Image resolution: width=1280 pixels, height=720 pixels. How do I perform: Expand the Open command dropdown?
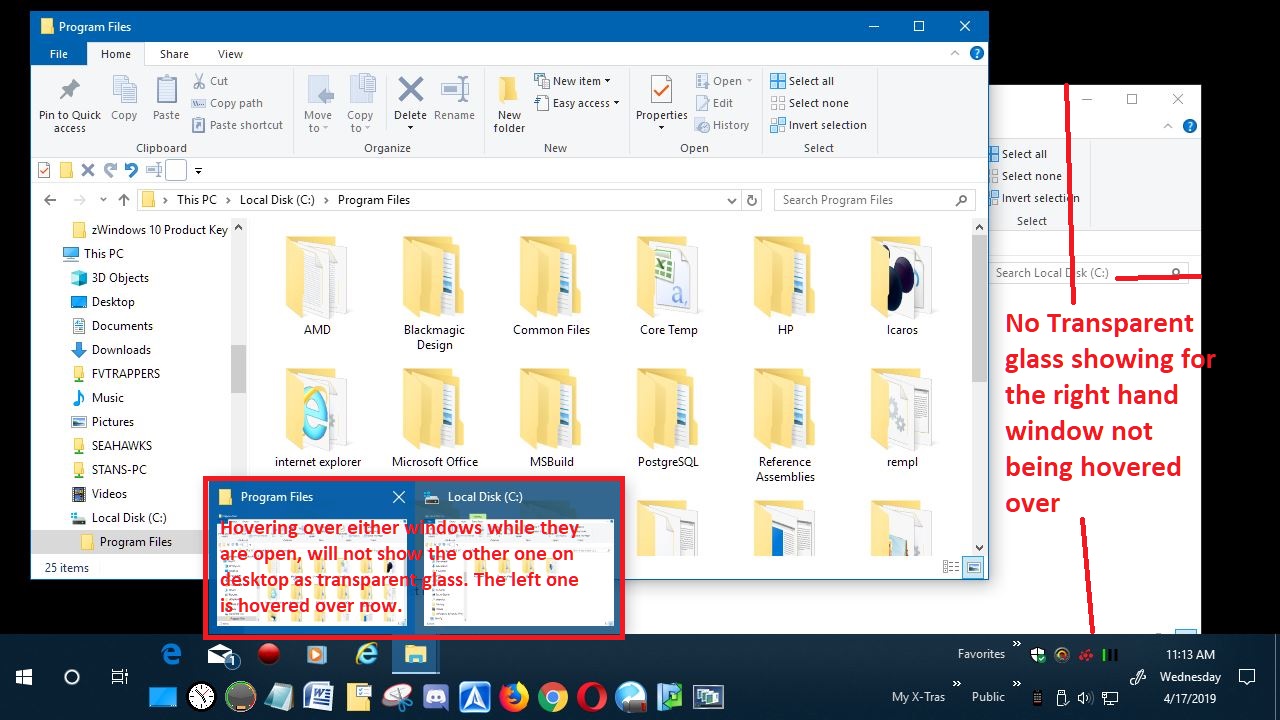tap(750, 82)
